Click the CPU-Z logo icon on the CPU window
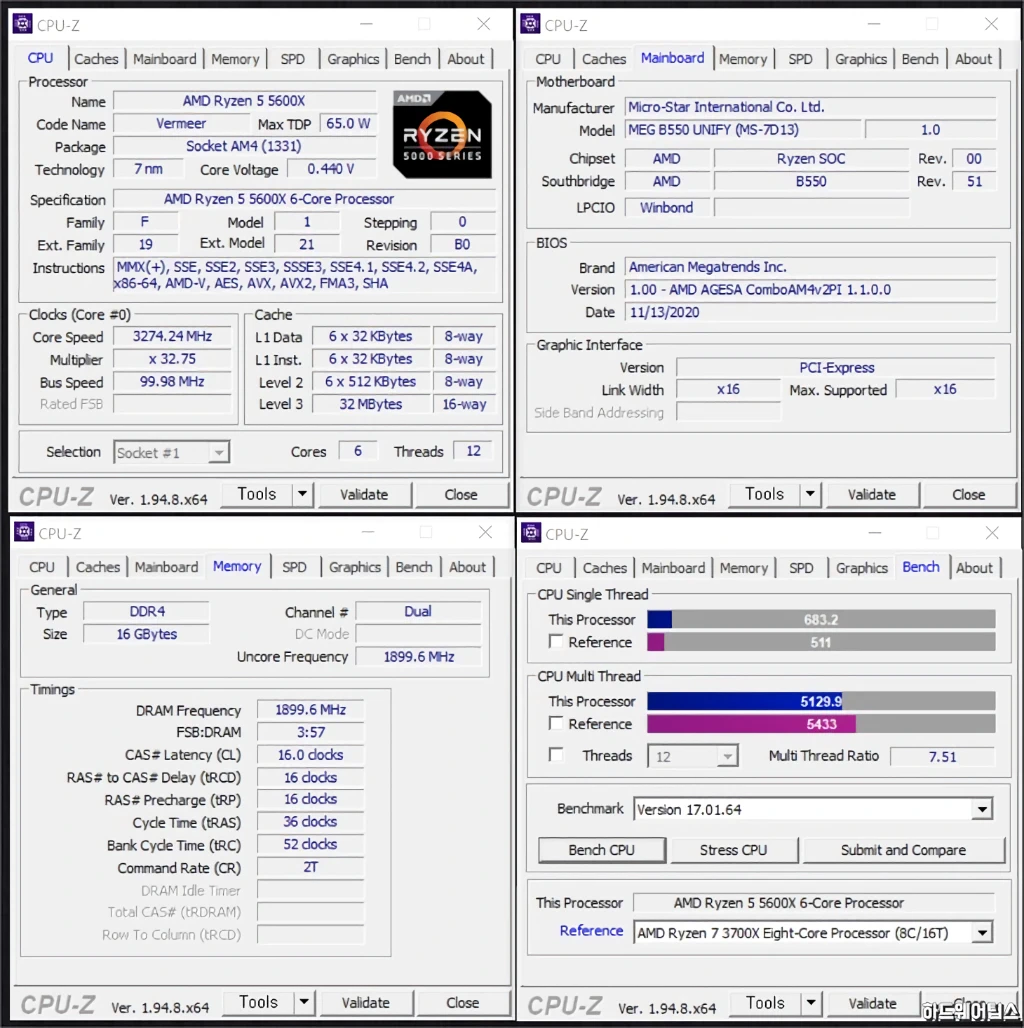1024x1028 pixels. 22,23
